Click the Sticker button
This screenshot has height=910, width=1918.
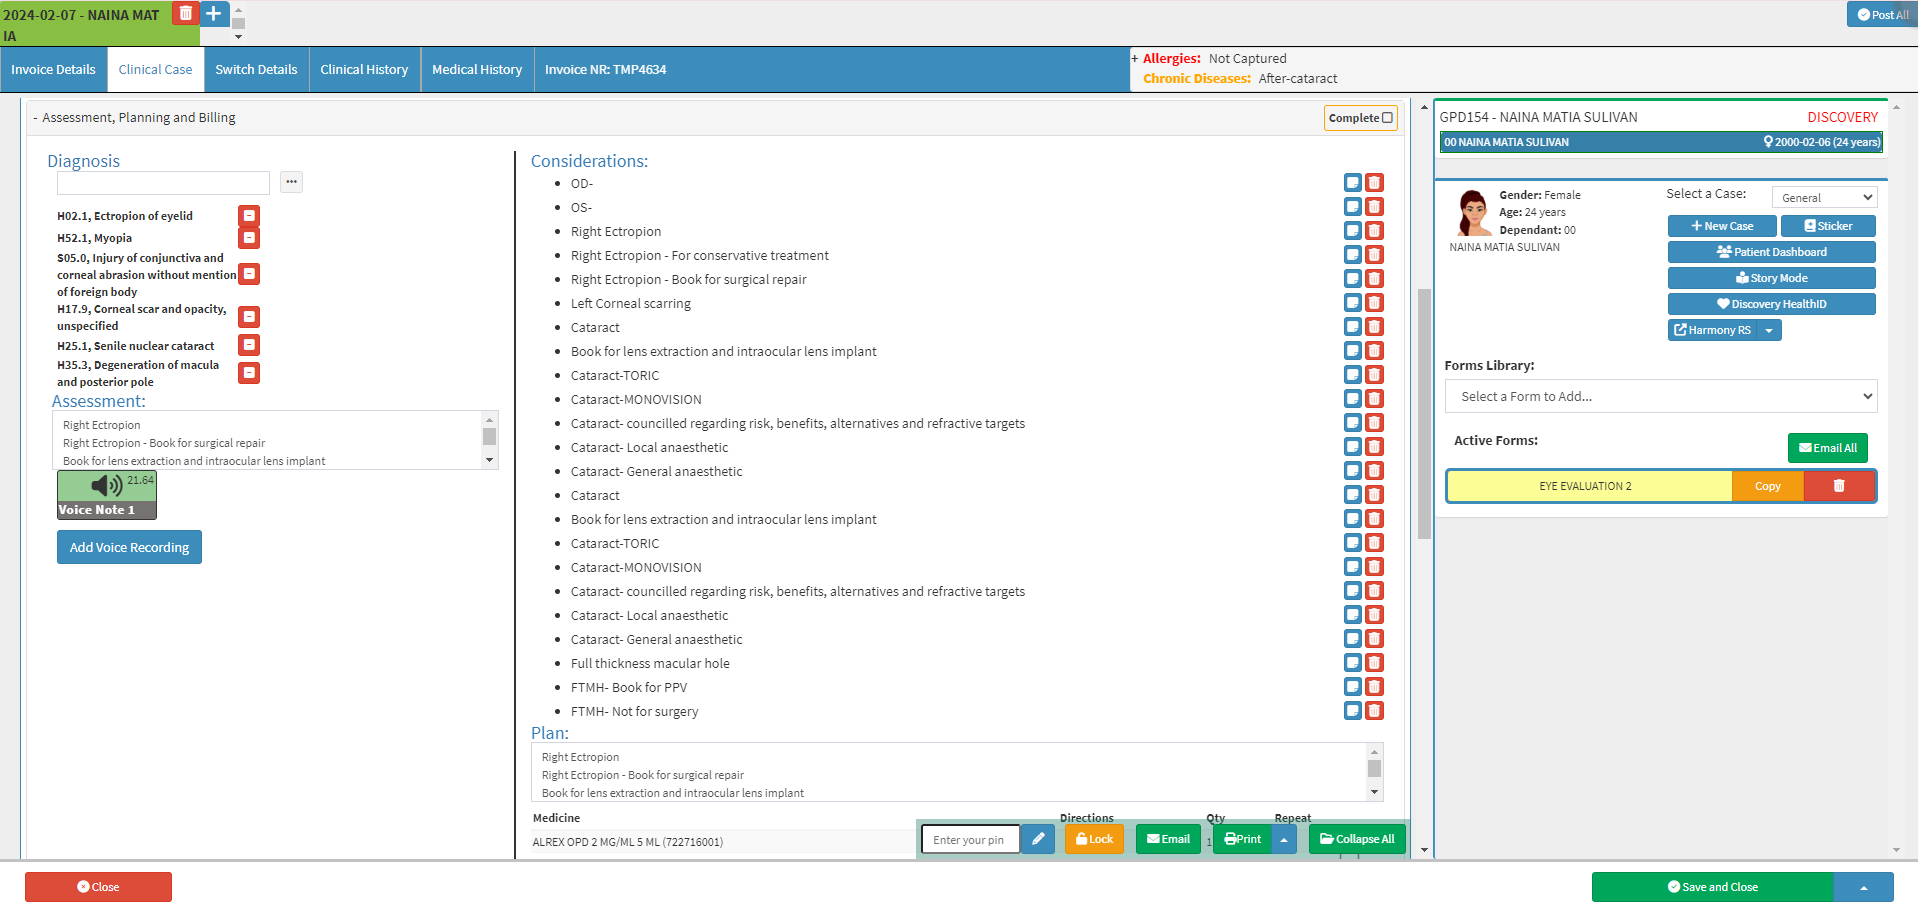coord(1828,226)
